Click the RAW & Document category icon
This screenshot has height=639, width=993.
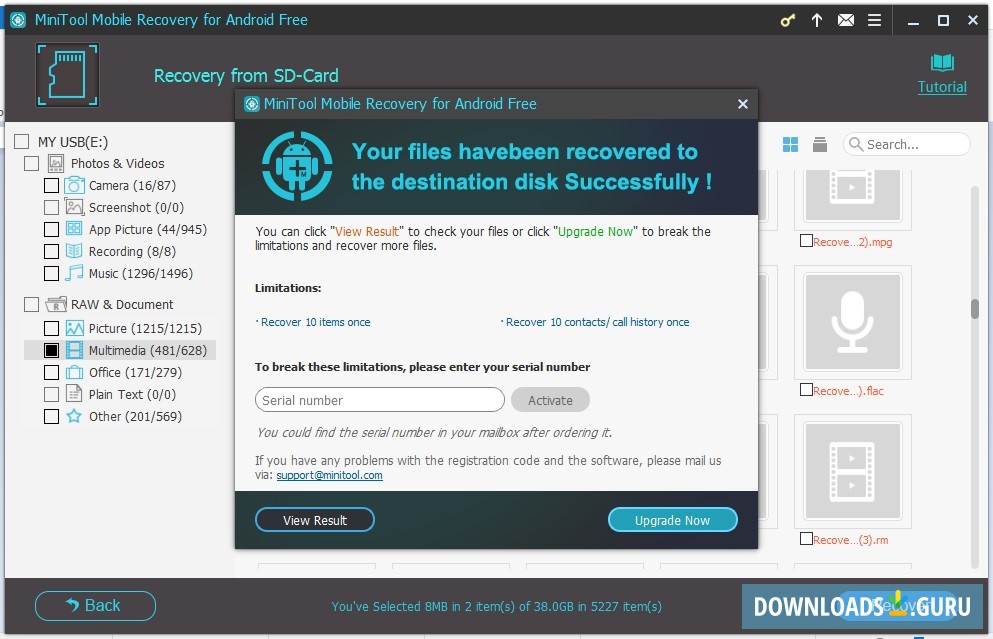tap(56, 305)
